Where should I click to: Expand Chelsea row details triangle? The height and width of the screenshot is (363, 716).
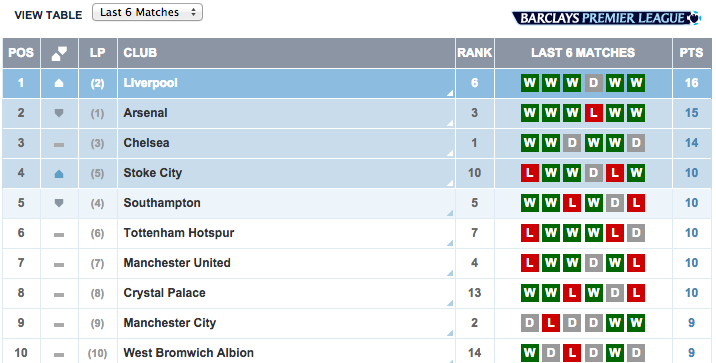point(450,153)
